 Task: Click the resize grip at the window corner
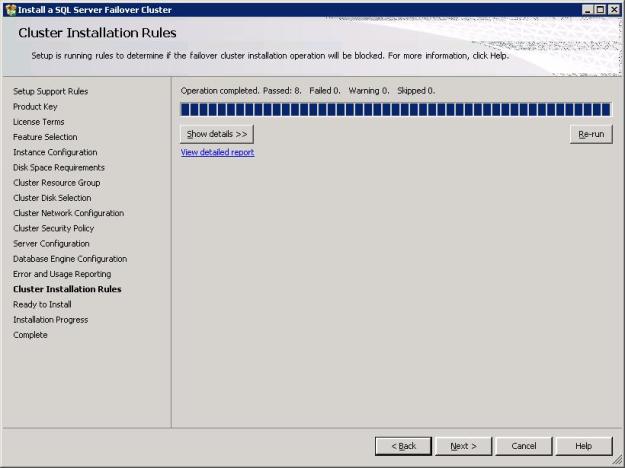(617, 461)
